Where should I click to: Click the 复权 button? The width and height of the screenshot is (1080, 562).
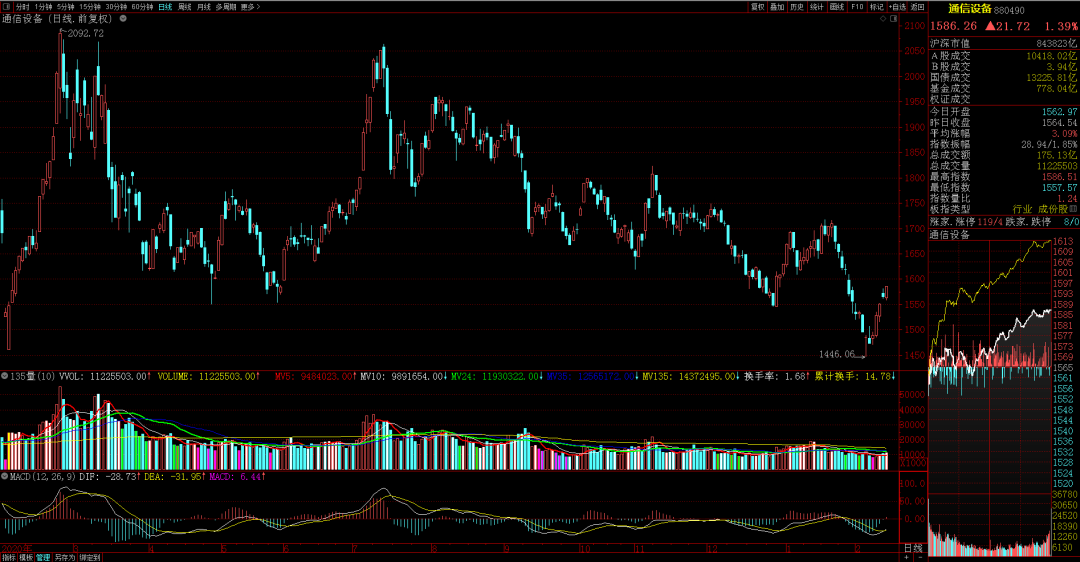tap(758, 7)
